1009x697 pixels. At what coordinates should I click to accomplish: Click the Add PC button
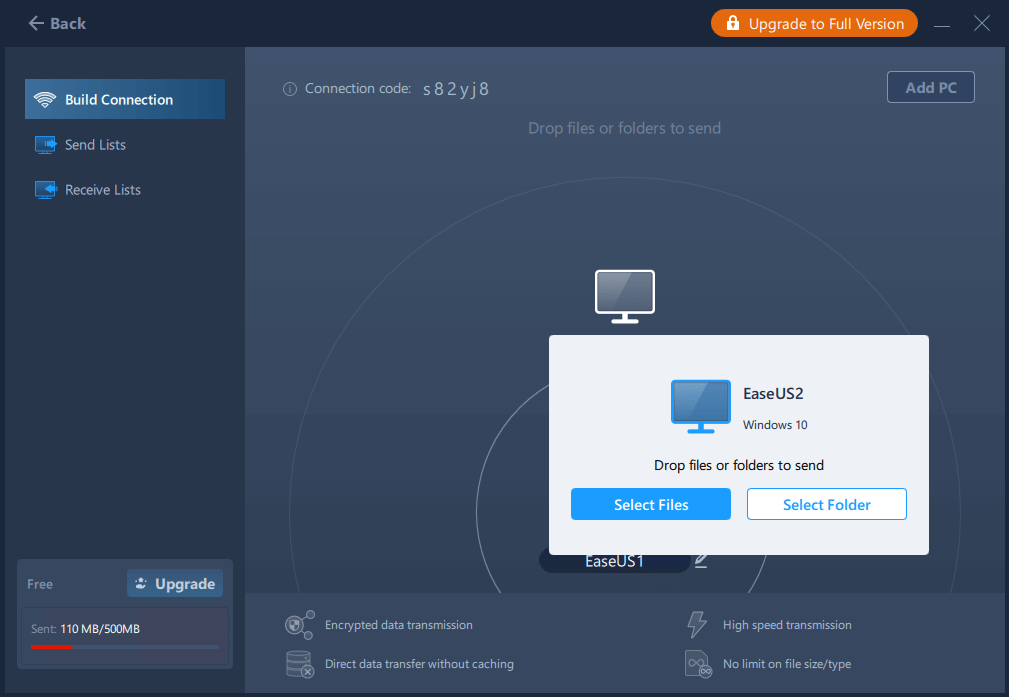[930, 87]
